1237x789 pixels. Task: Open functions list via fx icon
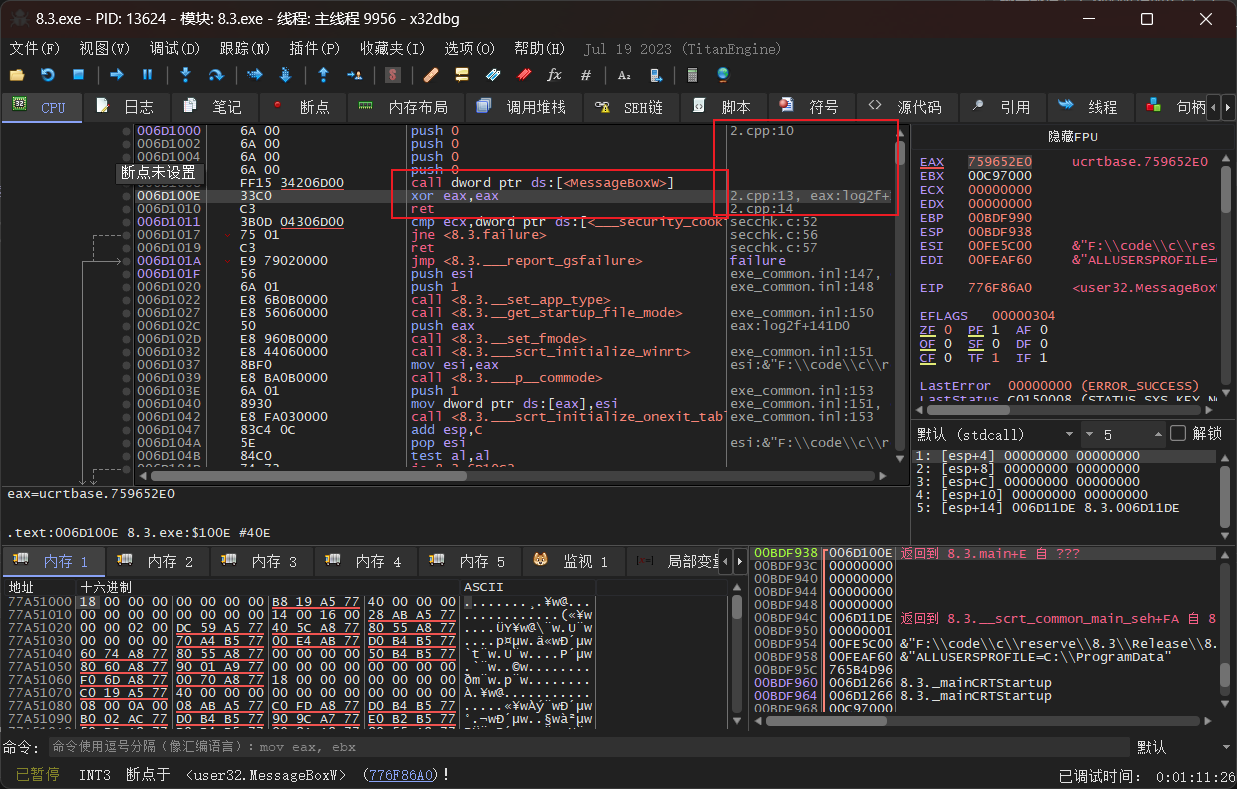[x=554, y=75]
